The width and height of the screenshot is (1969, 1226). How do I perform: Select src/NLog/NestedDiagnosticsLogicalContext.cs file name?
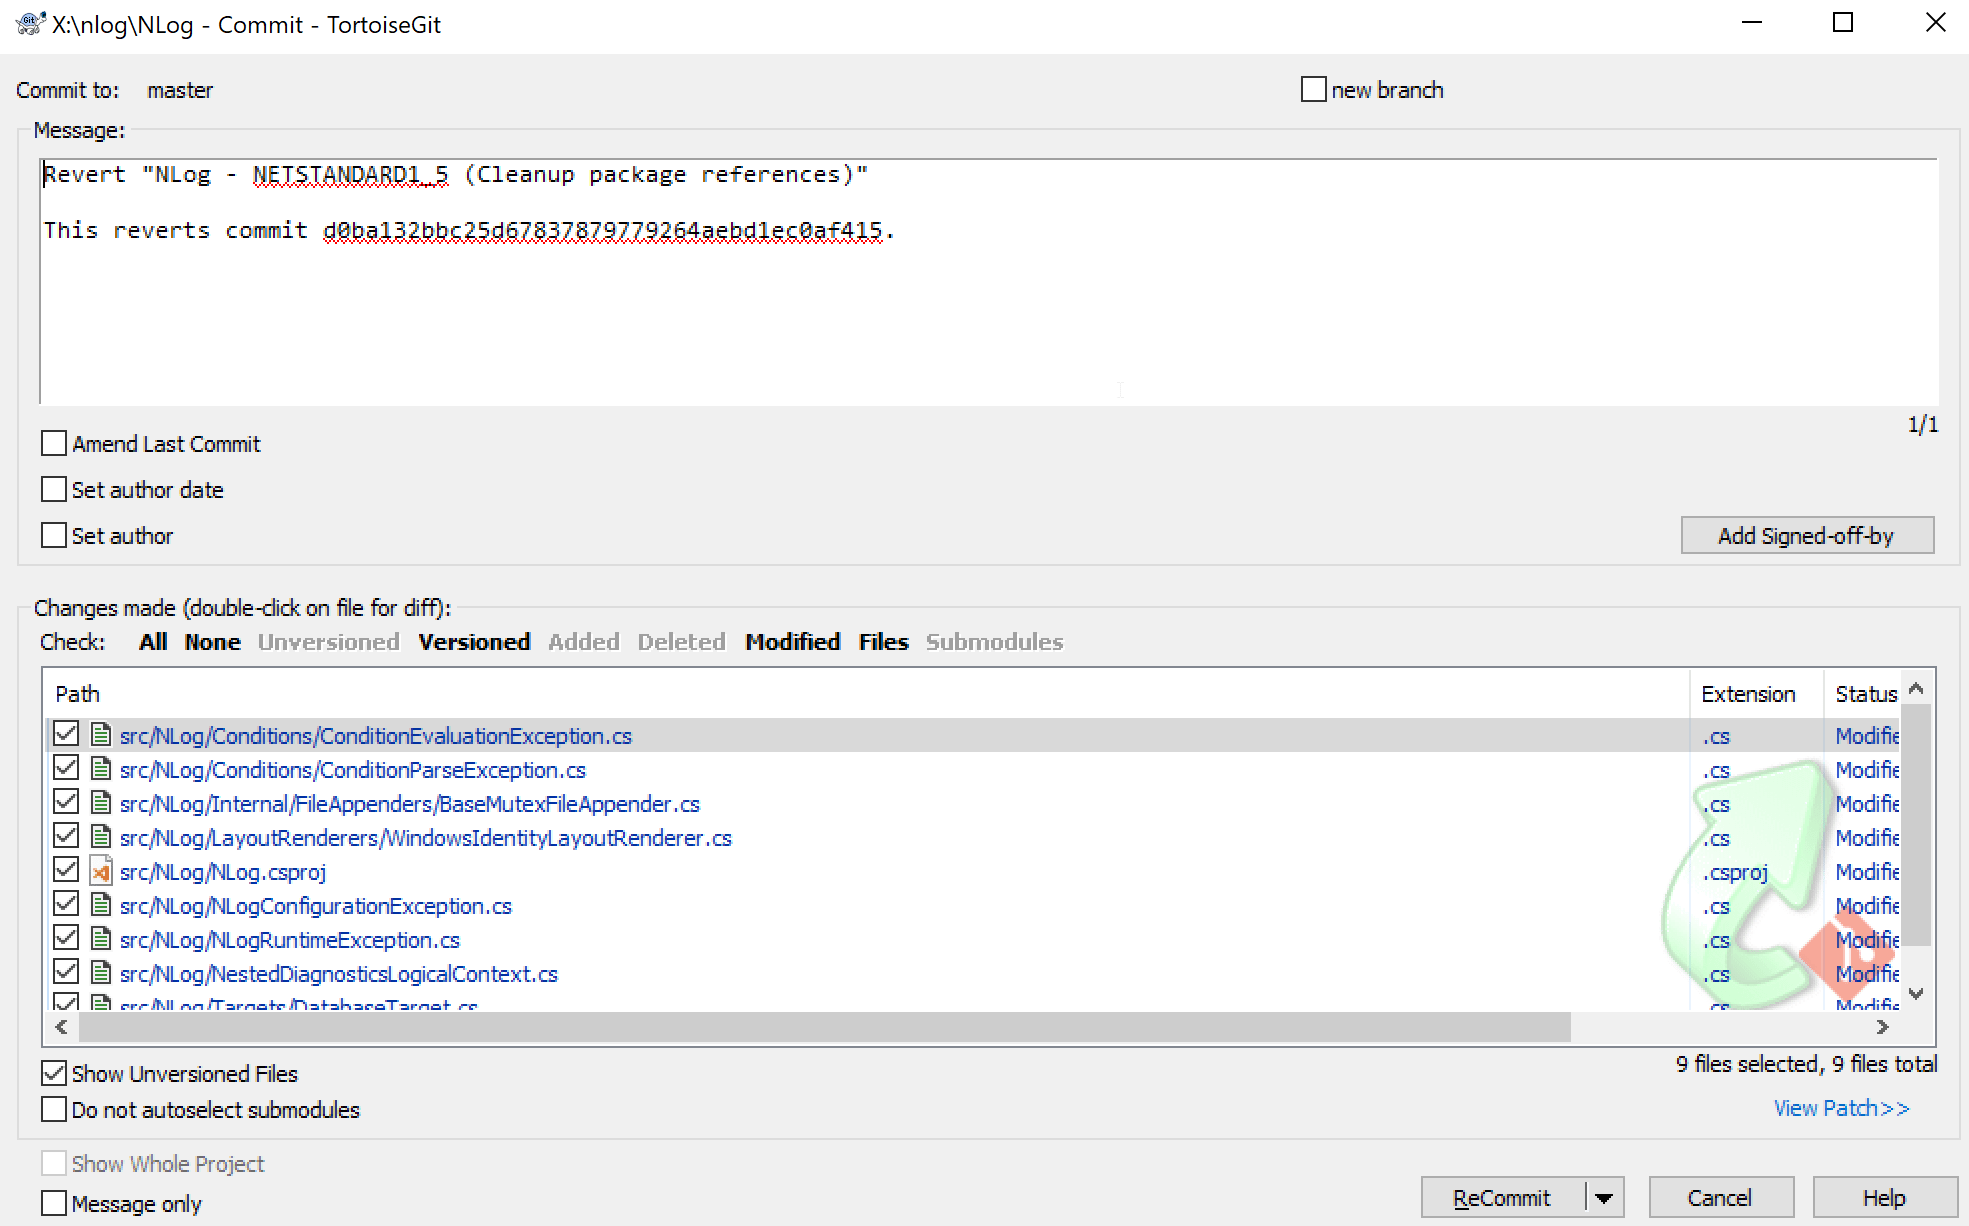tap(338, 974)
